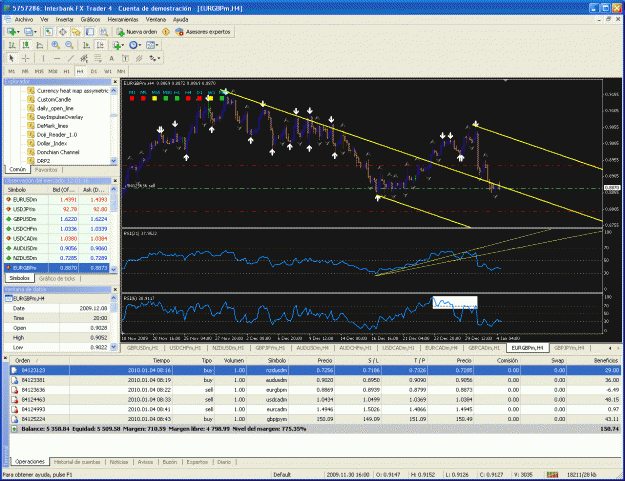625x481 pixels.
Task: Open the periodicity clock dropdown
Action: coord(136,45)
